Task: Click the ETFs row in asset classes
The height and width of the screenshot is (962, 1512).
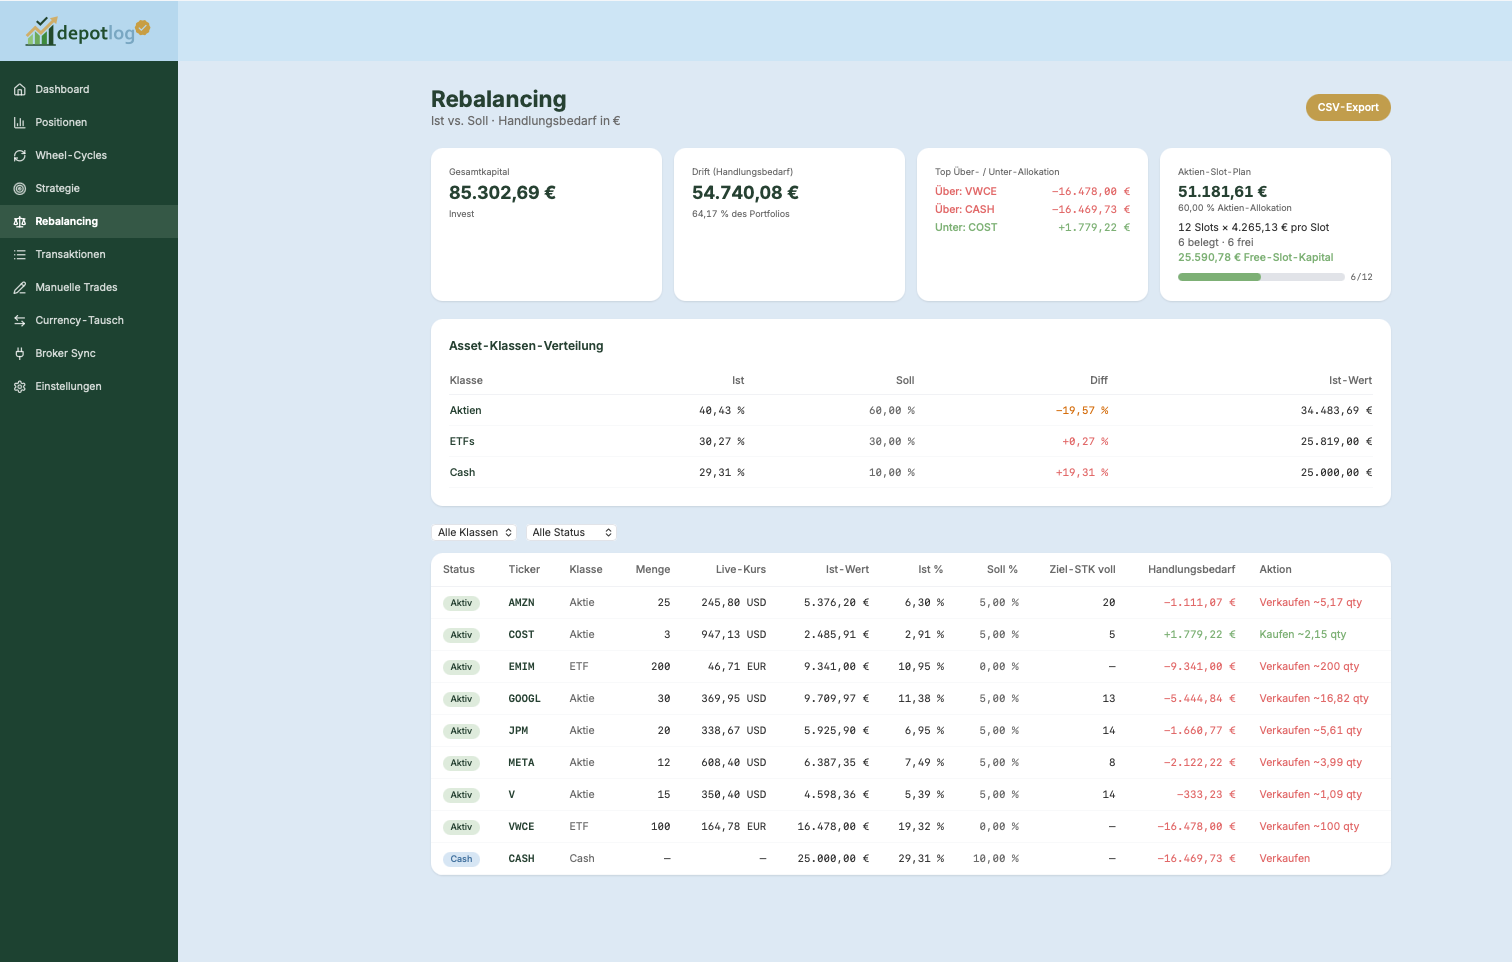Action: (911, 442)
